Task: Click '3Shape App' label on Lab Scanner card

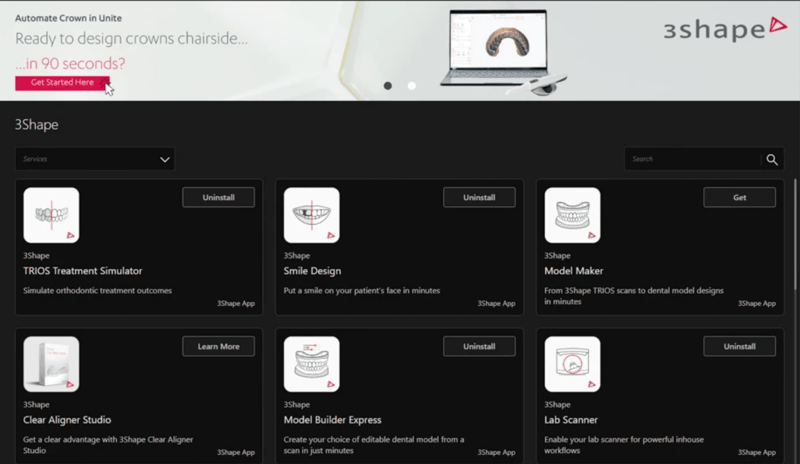Action: click(x=757, y=452)
